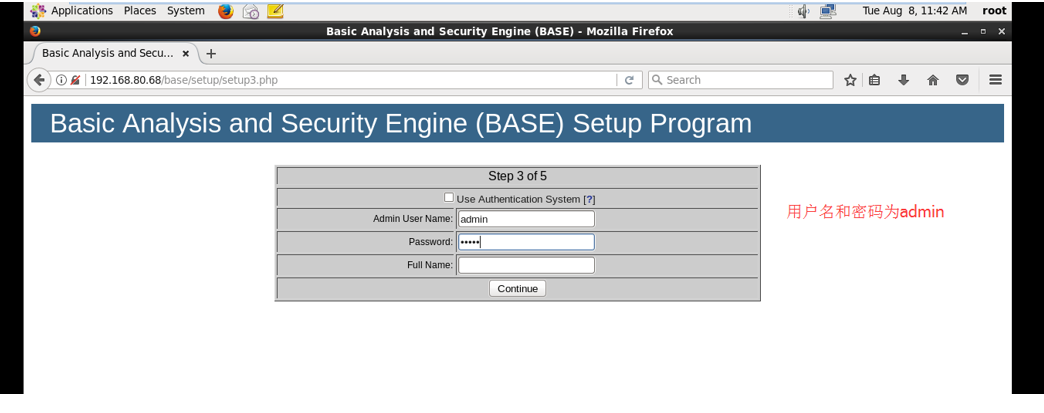Minimize the Firefox window
The image size is (1044, 413).
tap(964, 32)
